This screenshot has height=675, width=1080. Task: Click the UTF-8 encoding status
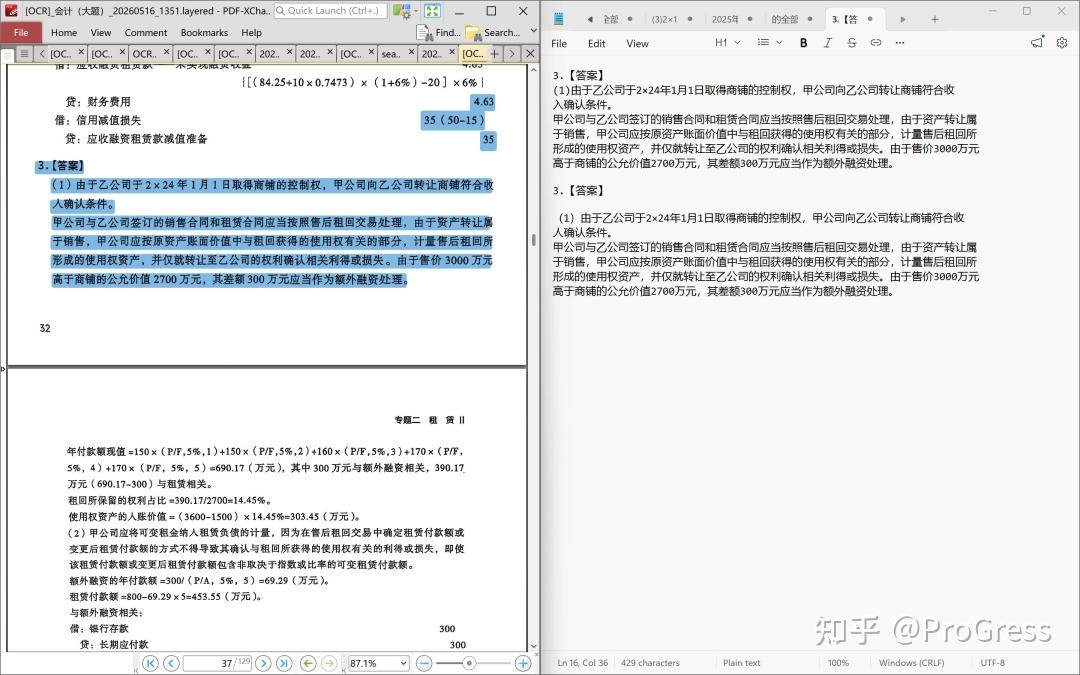tap(993, 663)
